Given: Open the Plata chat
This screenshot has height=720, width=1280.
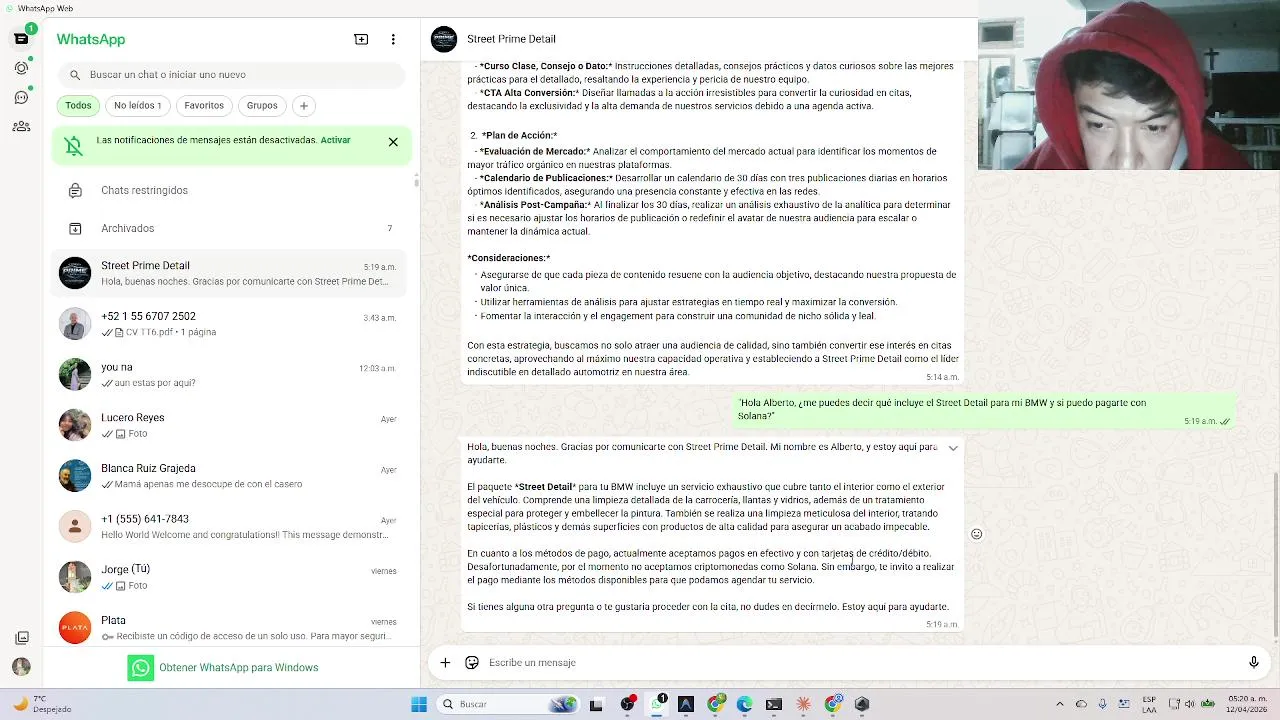Looking at the screenshot, I should 231,627.
